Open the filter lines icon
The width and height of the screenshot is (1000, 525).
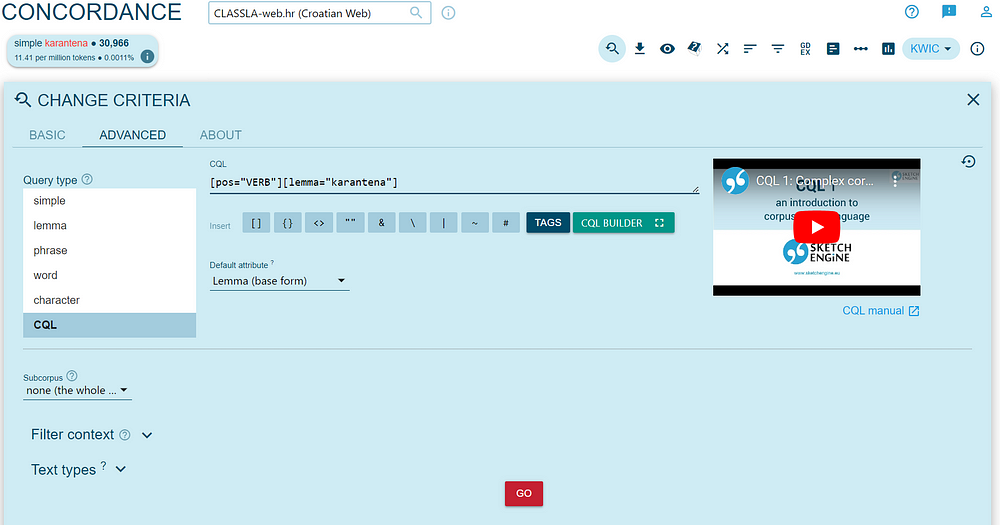777,48
